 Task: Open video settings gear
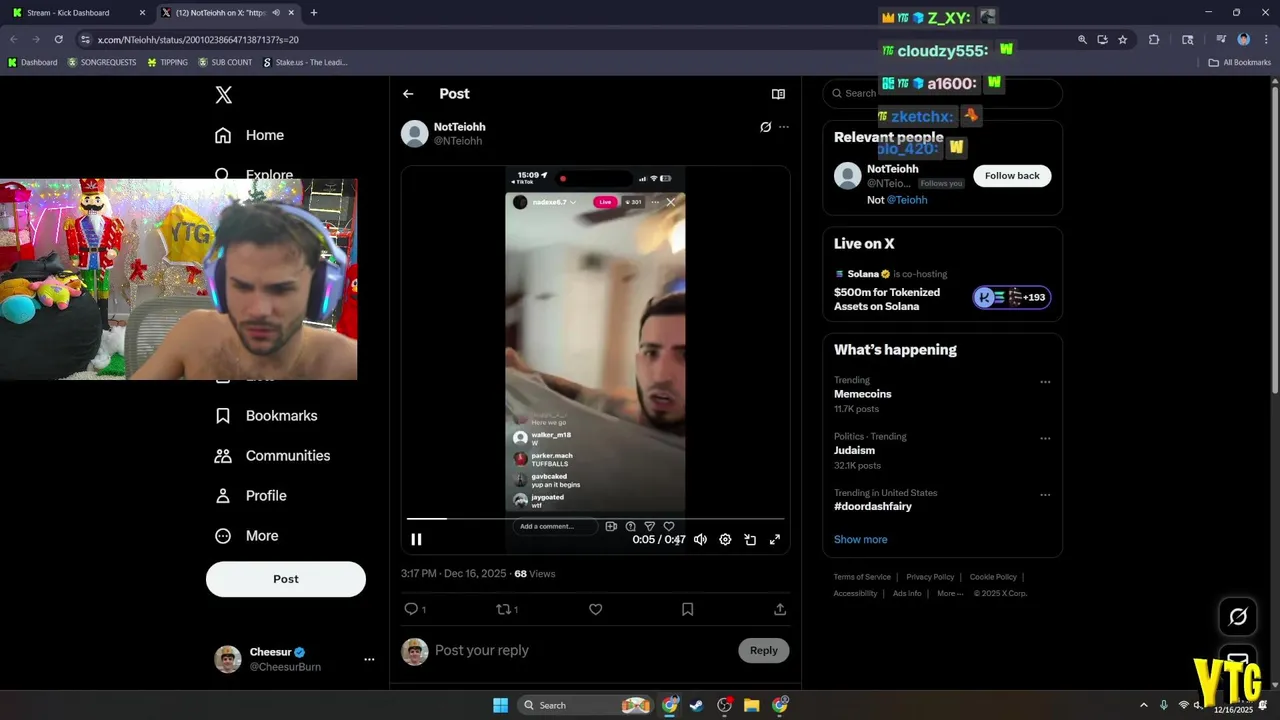(x=725, y=540)
